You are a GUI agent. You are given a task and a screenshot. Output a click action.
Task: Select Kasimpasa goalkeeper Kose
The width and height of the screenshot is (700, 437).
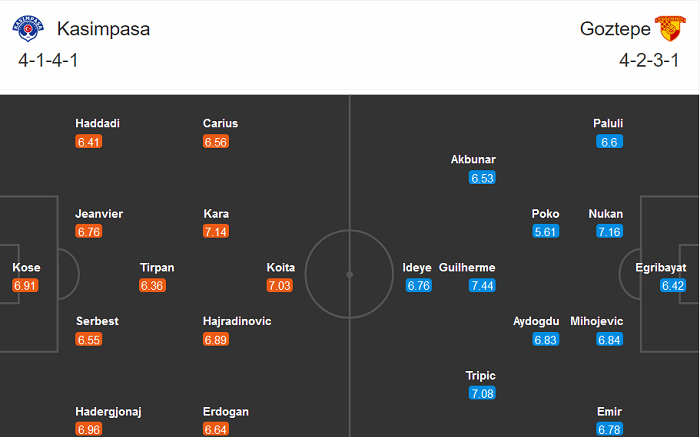pos(26,267)
